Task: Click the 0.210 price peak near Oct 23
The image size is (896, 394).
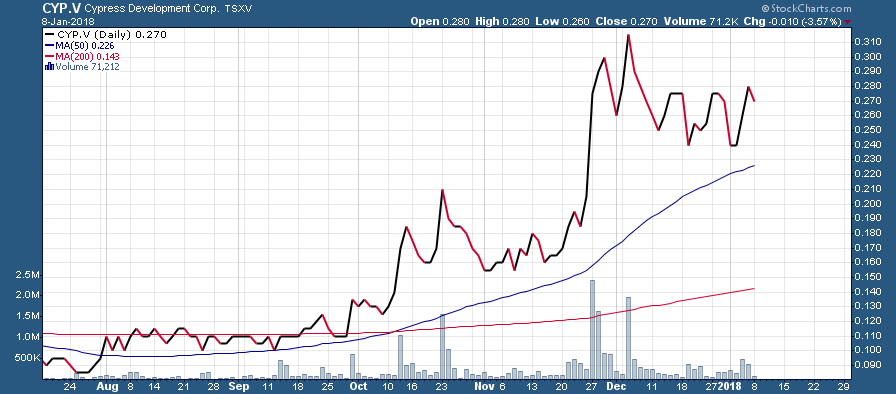Action: pyautogui.click(x=443, y=190)
